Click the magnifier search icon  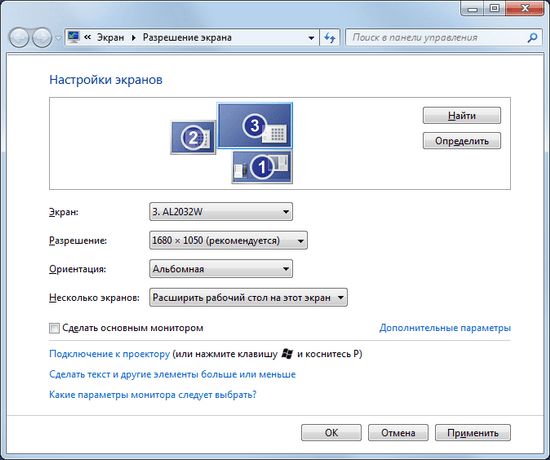click(532, 38)
